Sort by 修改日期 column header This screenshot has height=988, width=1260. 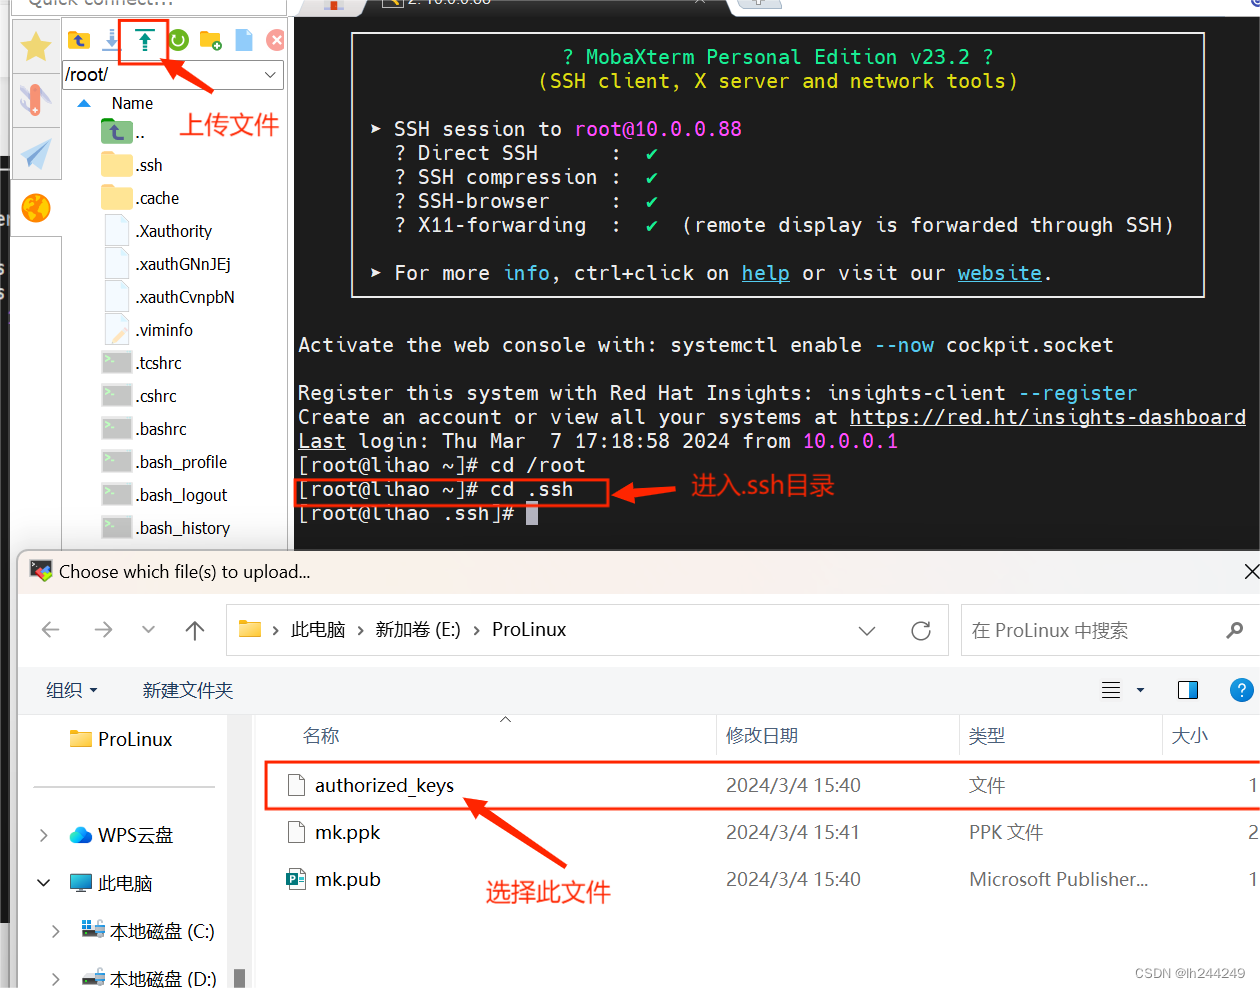point(762,736)
